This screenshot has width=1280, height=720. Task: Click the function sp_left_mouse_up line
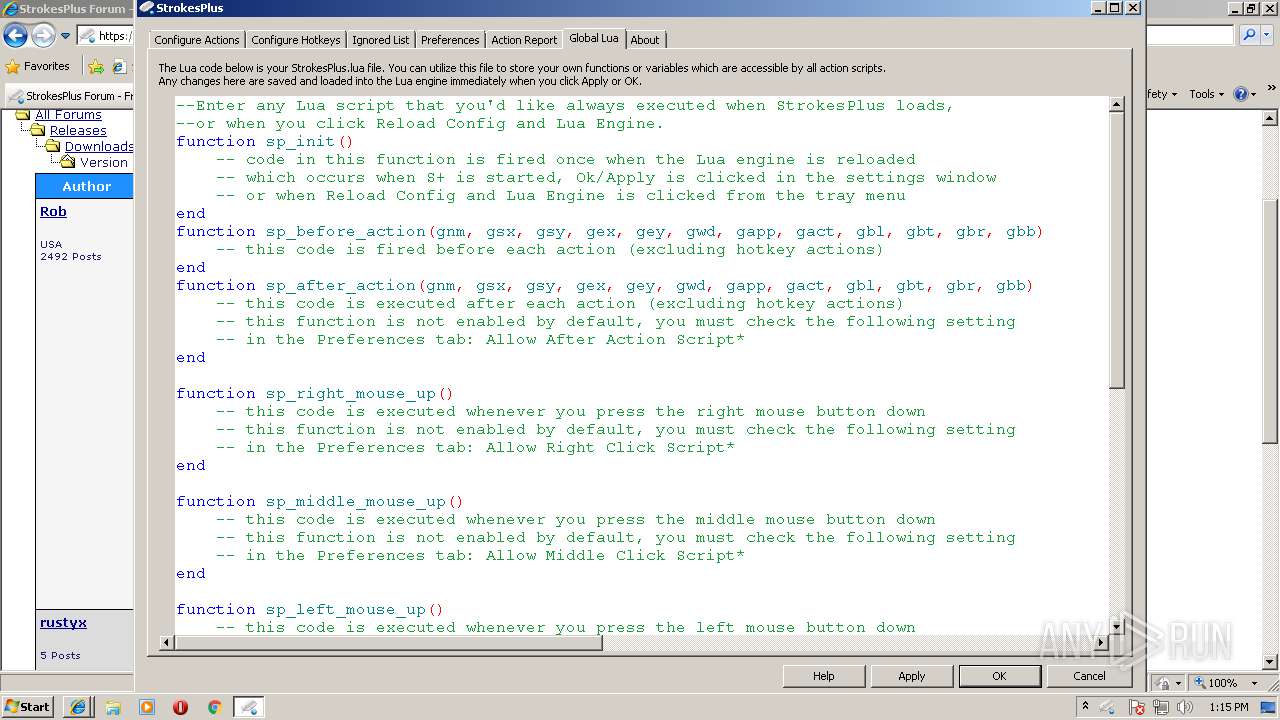tap(310, 609)
